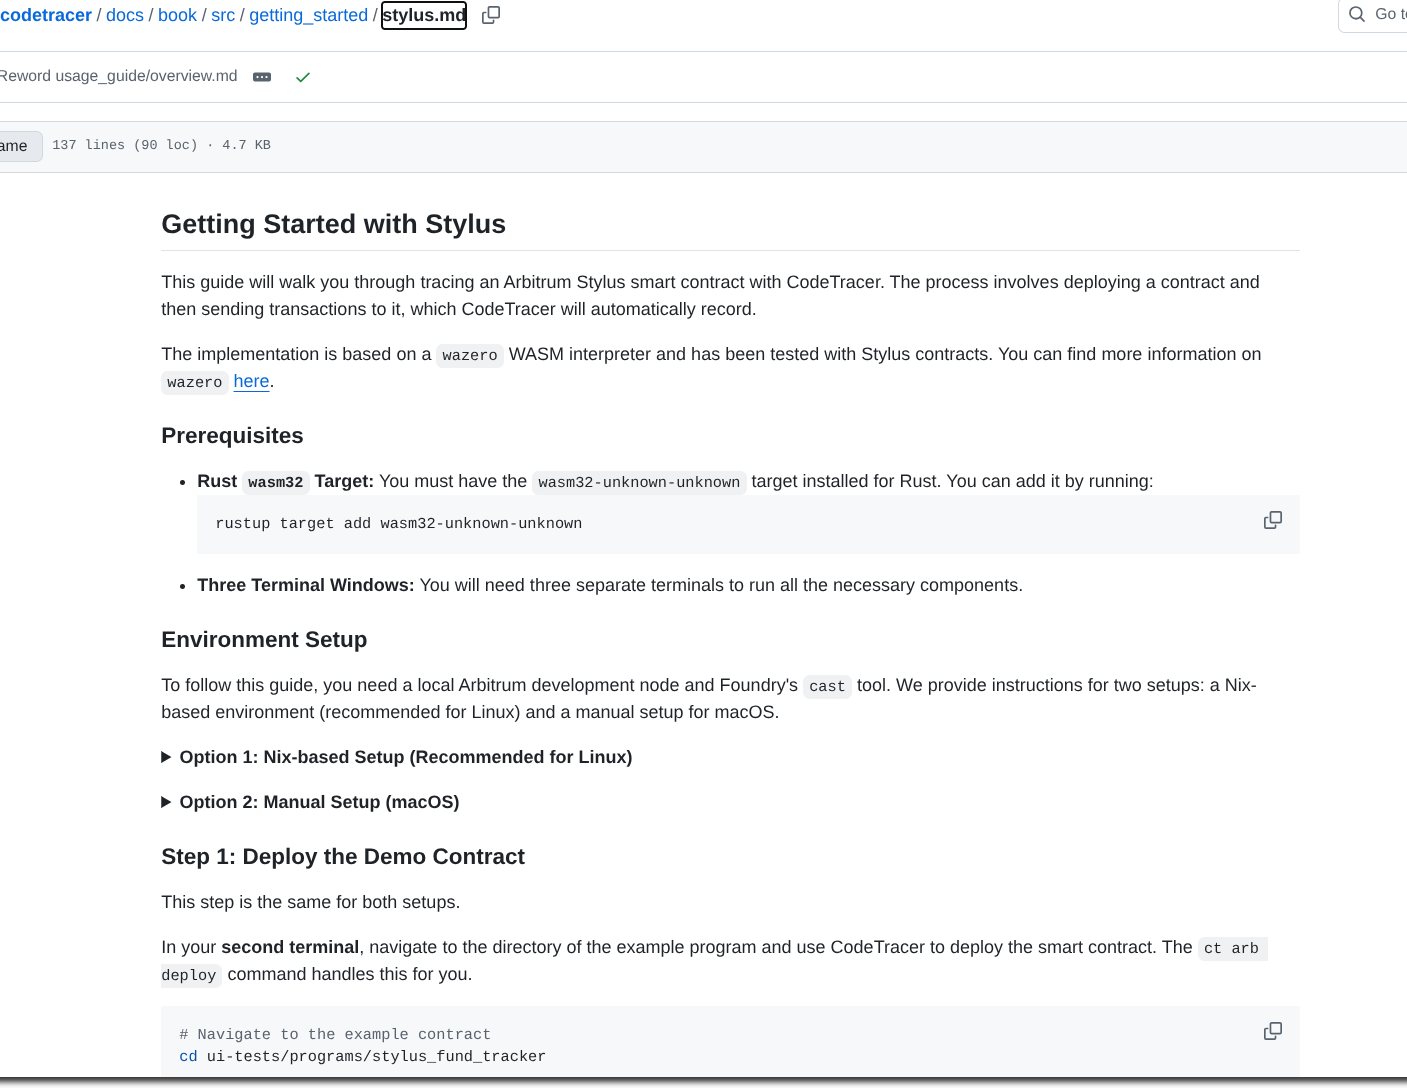The image size is (1407, 1088).
Task: Click the 'ct arb' inline code
Action: point(1232,948)
